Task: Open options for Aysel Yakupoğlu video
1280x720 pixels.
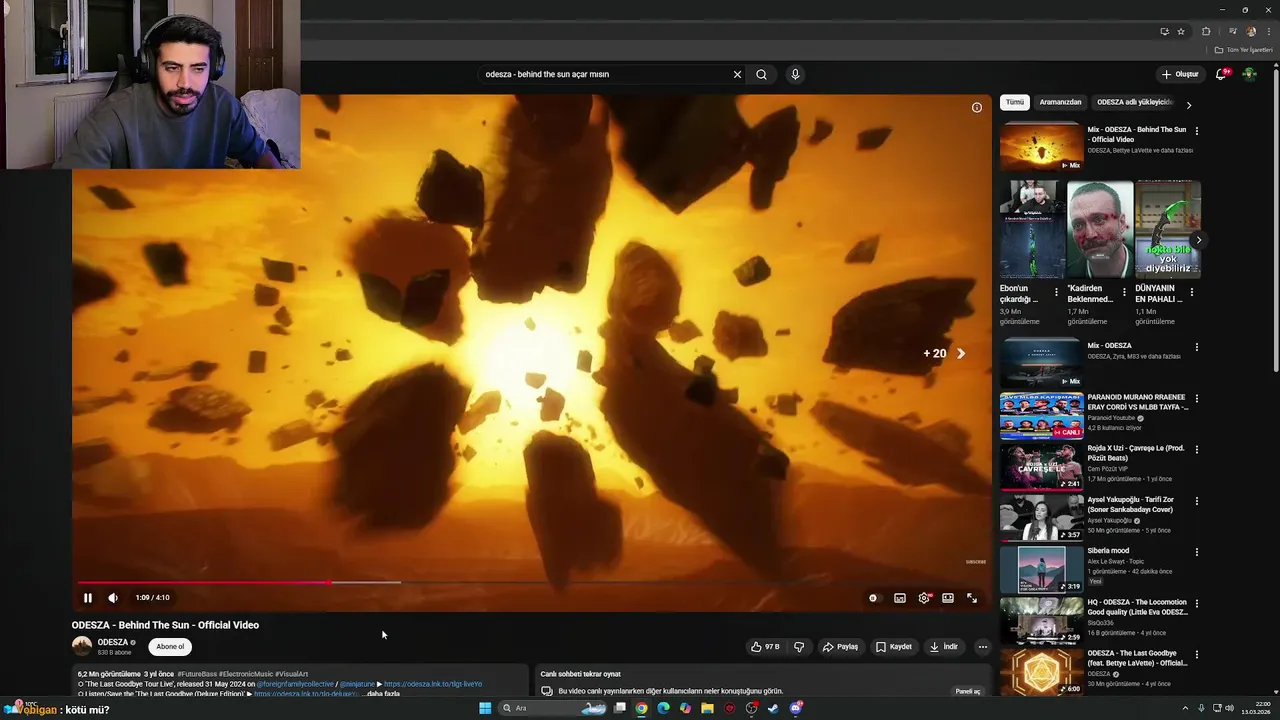Action: pos(1196,501)
